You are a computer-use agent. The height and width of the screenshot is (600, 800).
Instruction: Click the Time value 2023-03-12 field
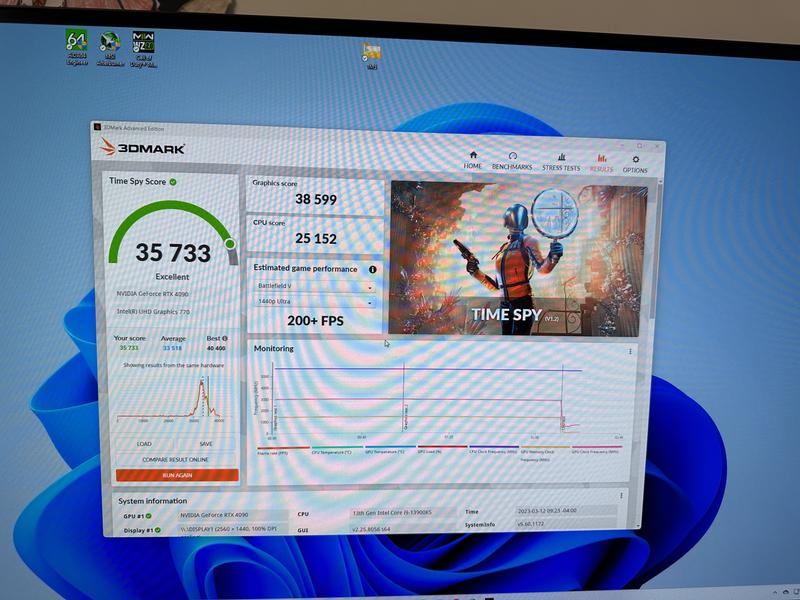click(566, 511)
